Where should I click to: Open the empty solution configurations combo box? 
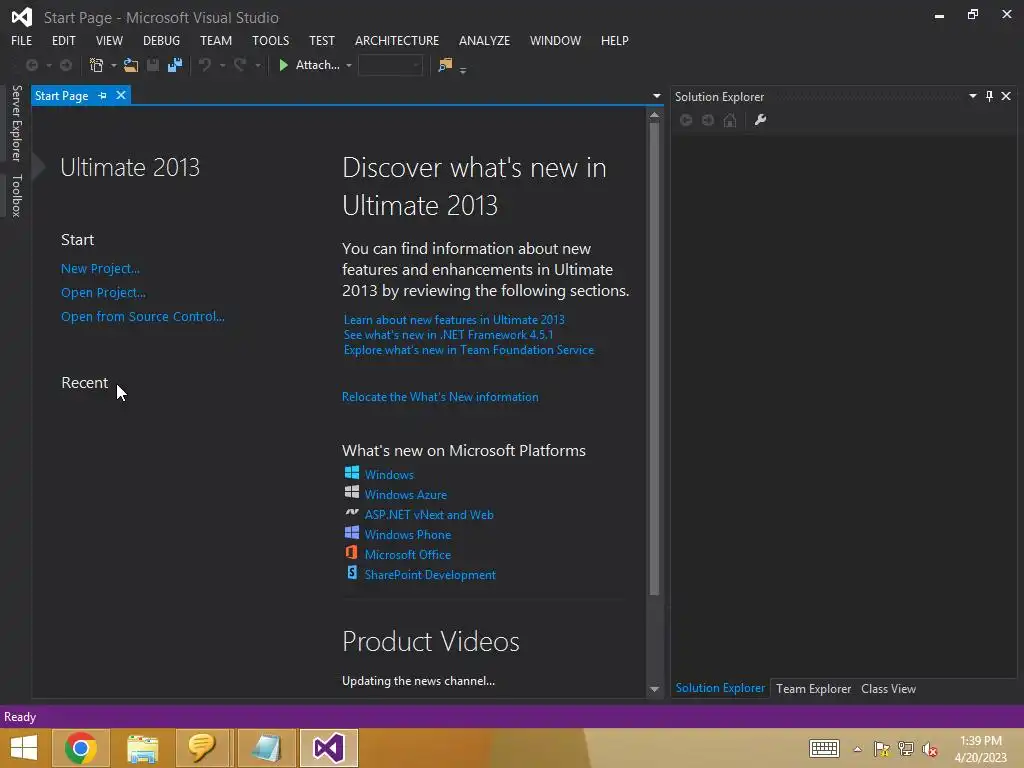click(390, 65)
